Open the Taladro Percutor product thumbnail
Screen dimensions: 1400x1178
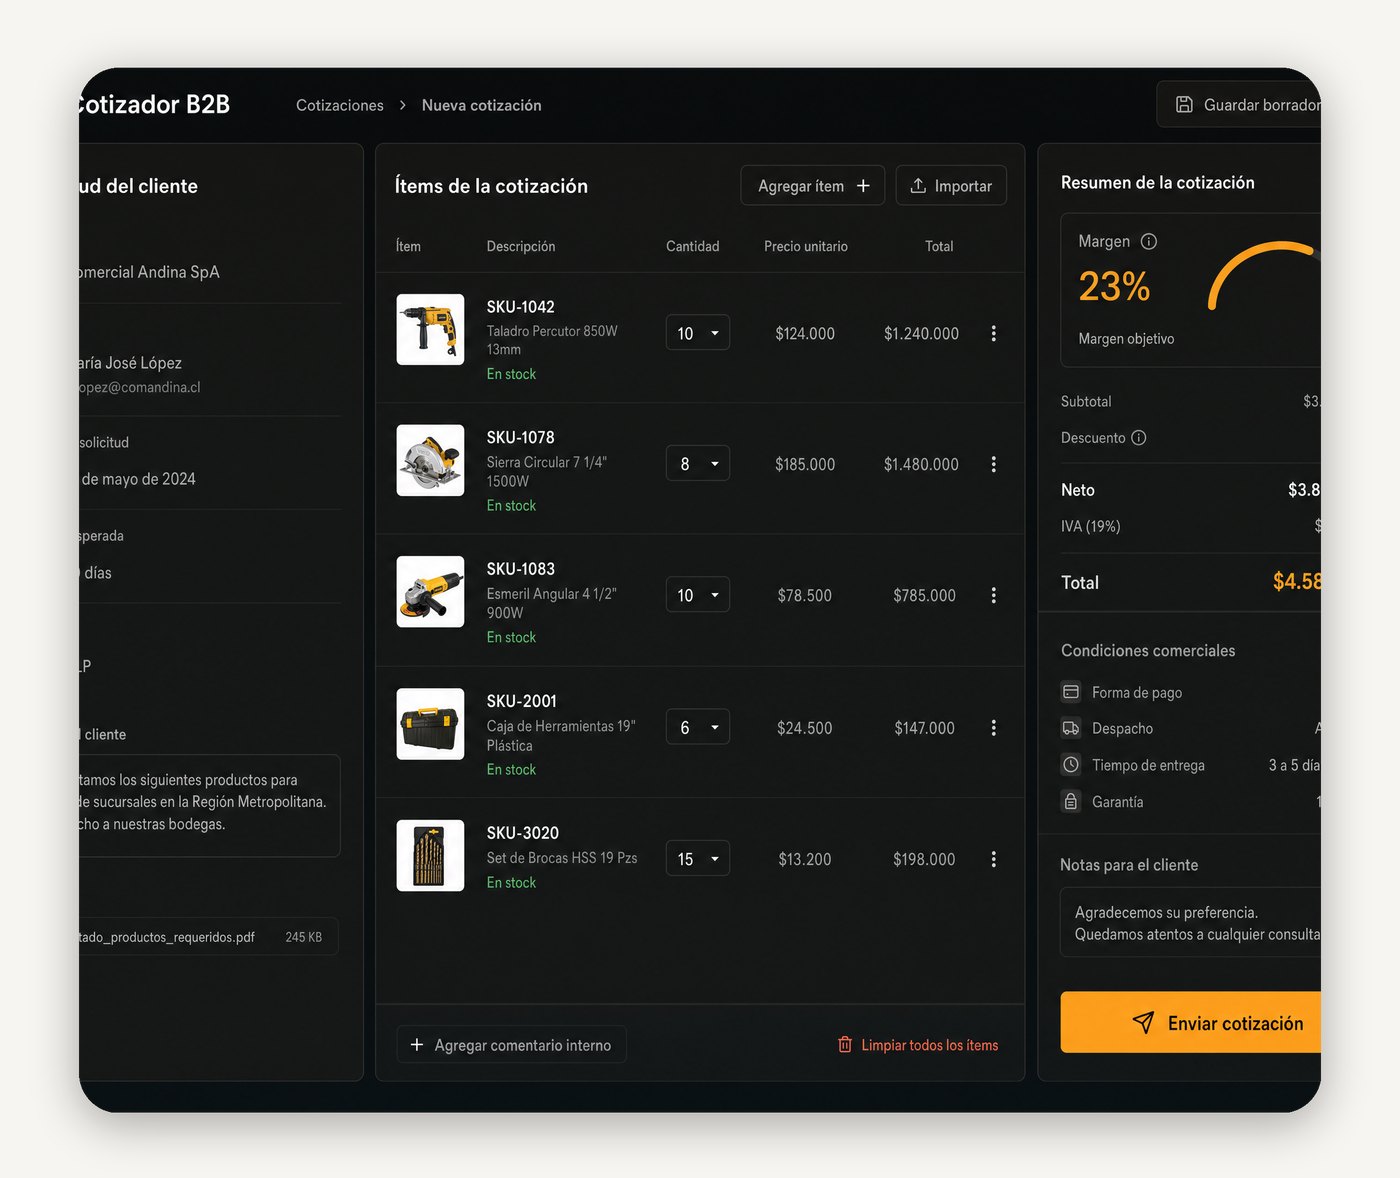[x=430, y=329]
